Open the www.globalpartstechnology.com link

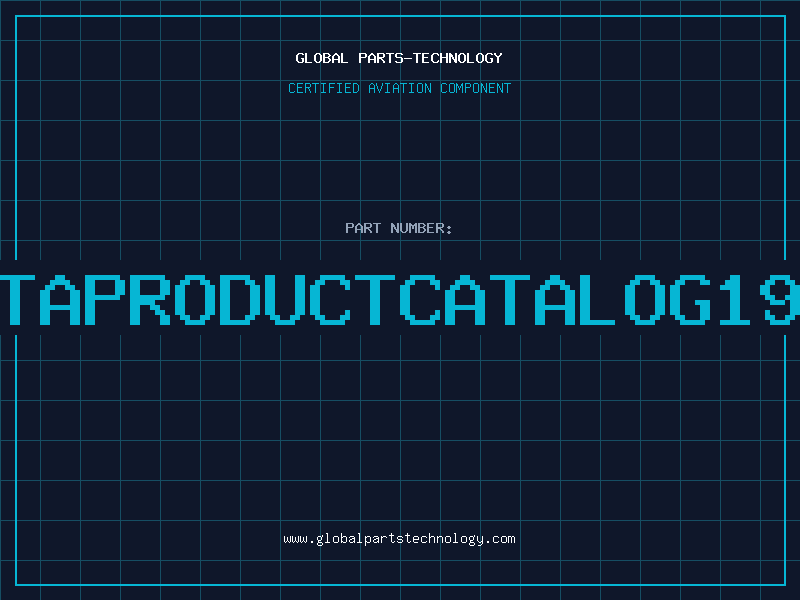point(399,539)
